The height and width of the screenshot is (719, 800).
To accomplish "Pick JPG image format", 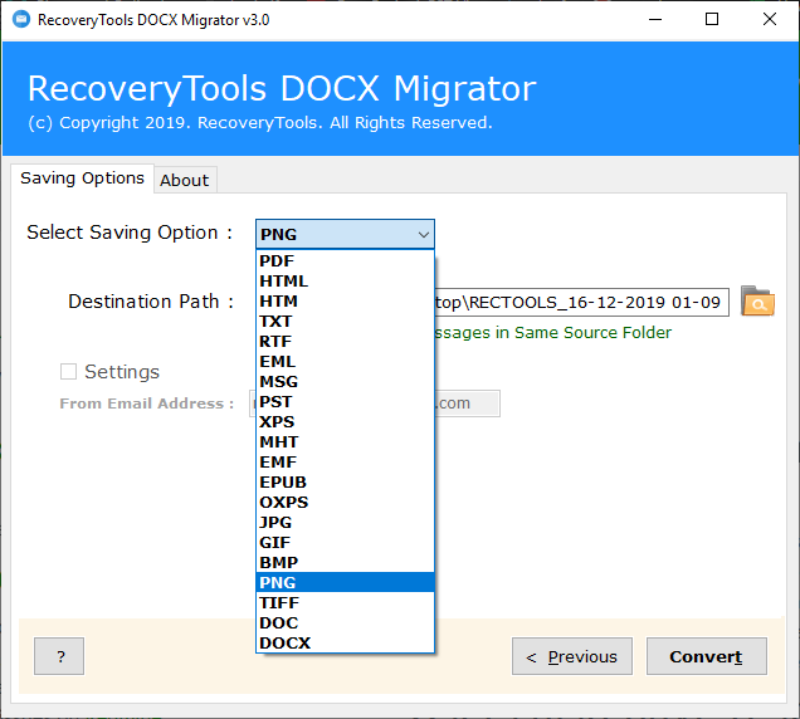I will (345, 522).
